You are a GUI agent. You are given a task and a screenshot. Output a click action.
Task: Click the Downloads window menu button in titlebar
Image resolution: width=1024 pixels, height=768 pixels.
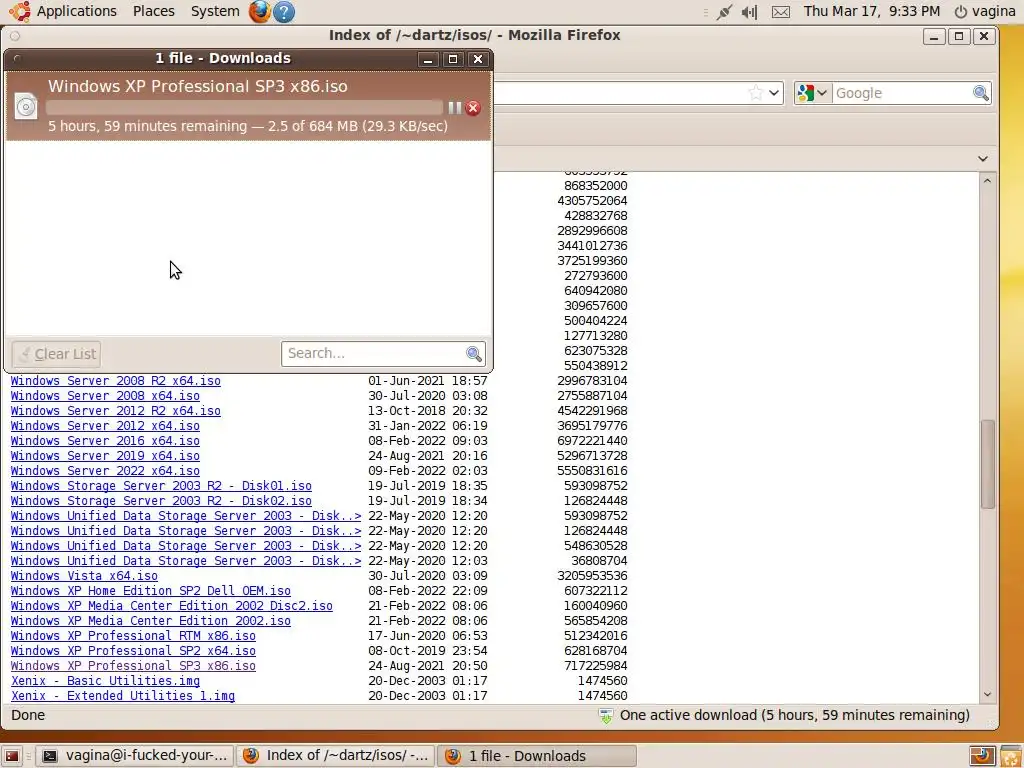tap(17, 59)
